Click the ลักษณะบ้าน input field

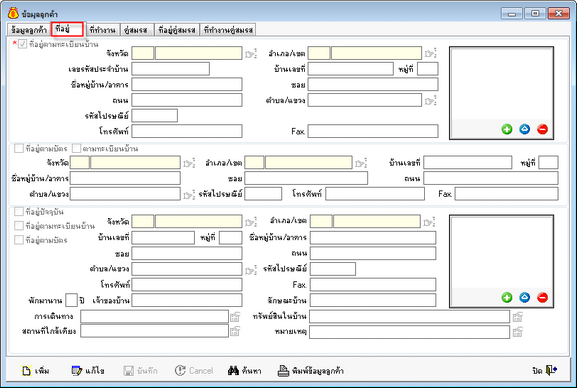pyautogui.click(x=373, y=300)
